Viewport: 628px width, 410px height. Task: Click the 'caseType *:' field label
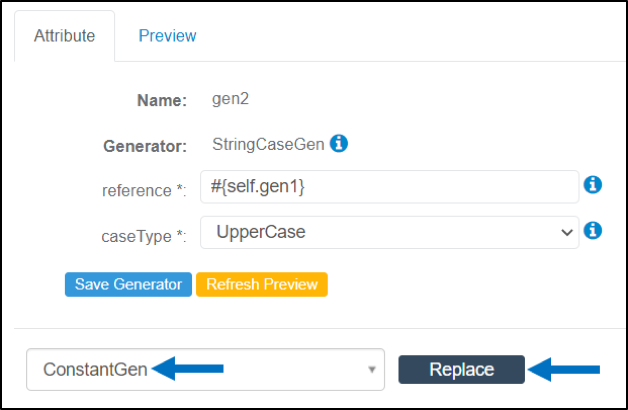click(x=144, y=236)
